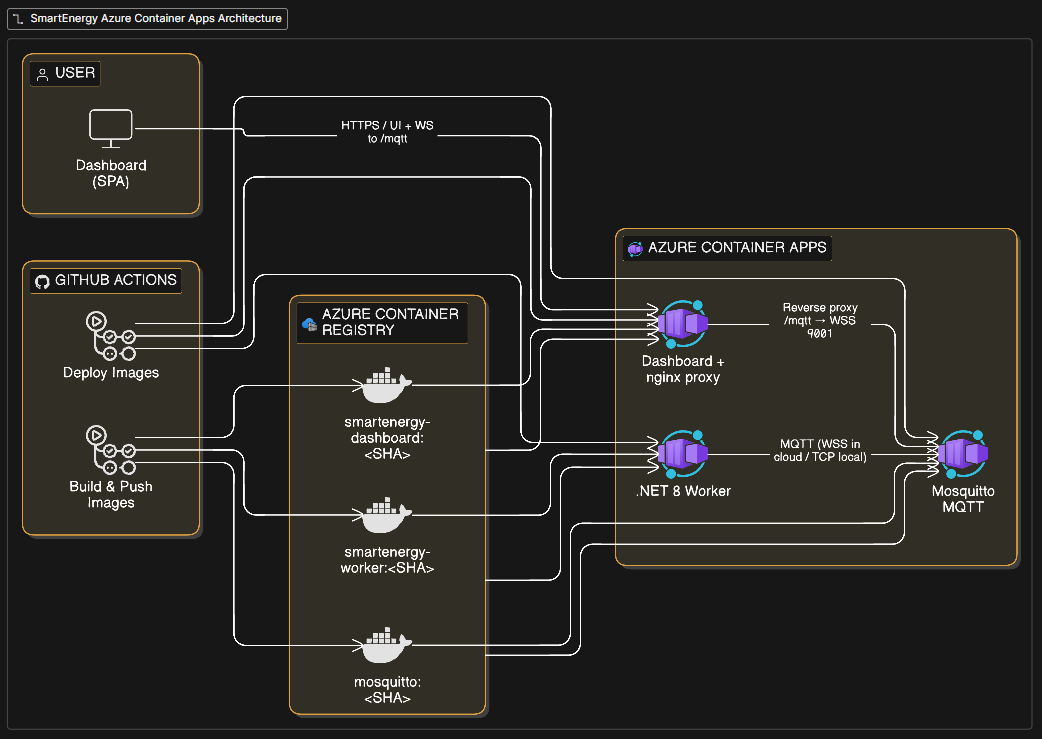Click the user icon in the USER header

click(x=40, y=73)
